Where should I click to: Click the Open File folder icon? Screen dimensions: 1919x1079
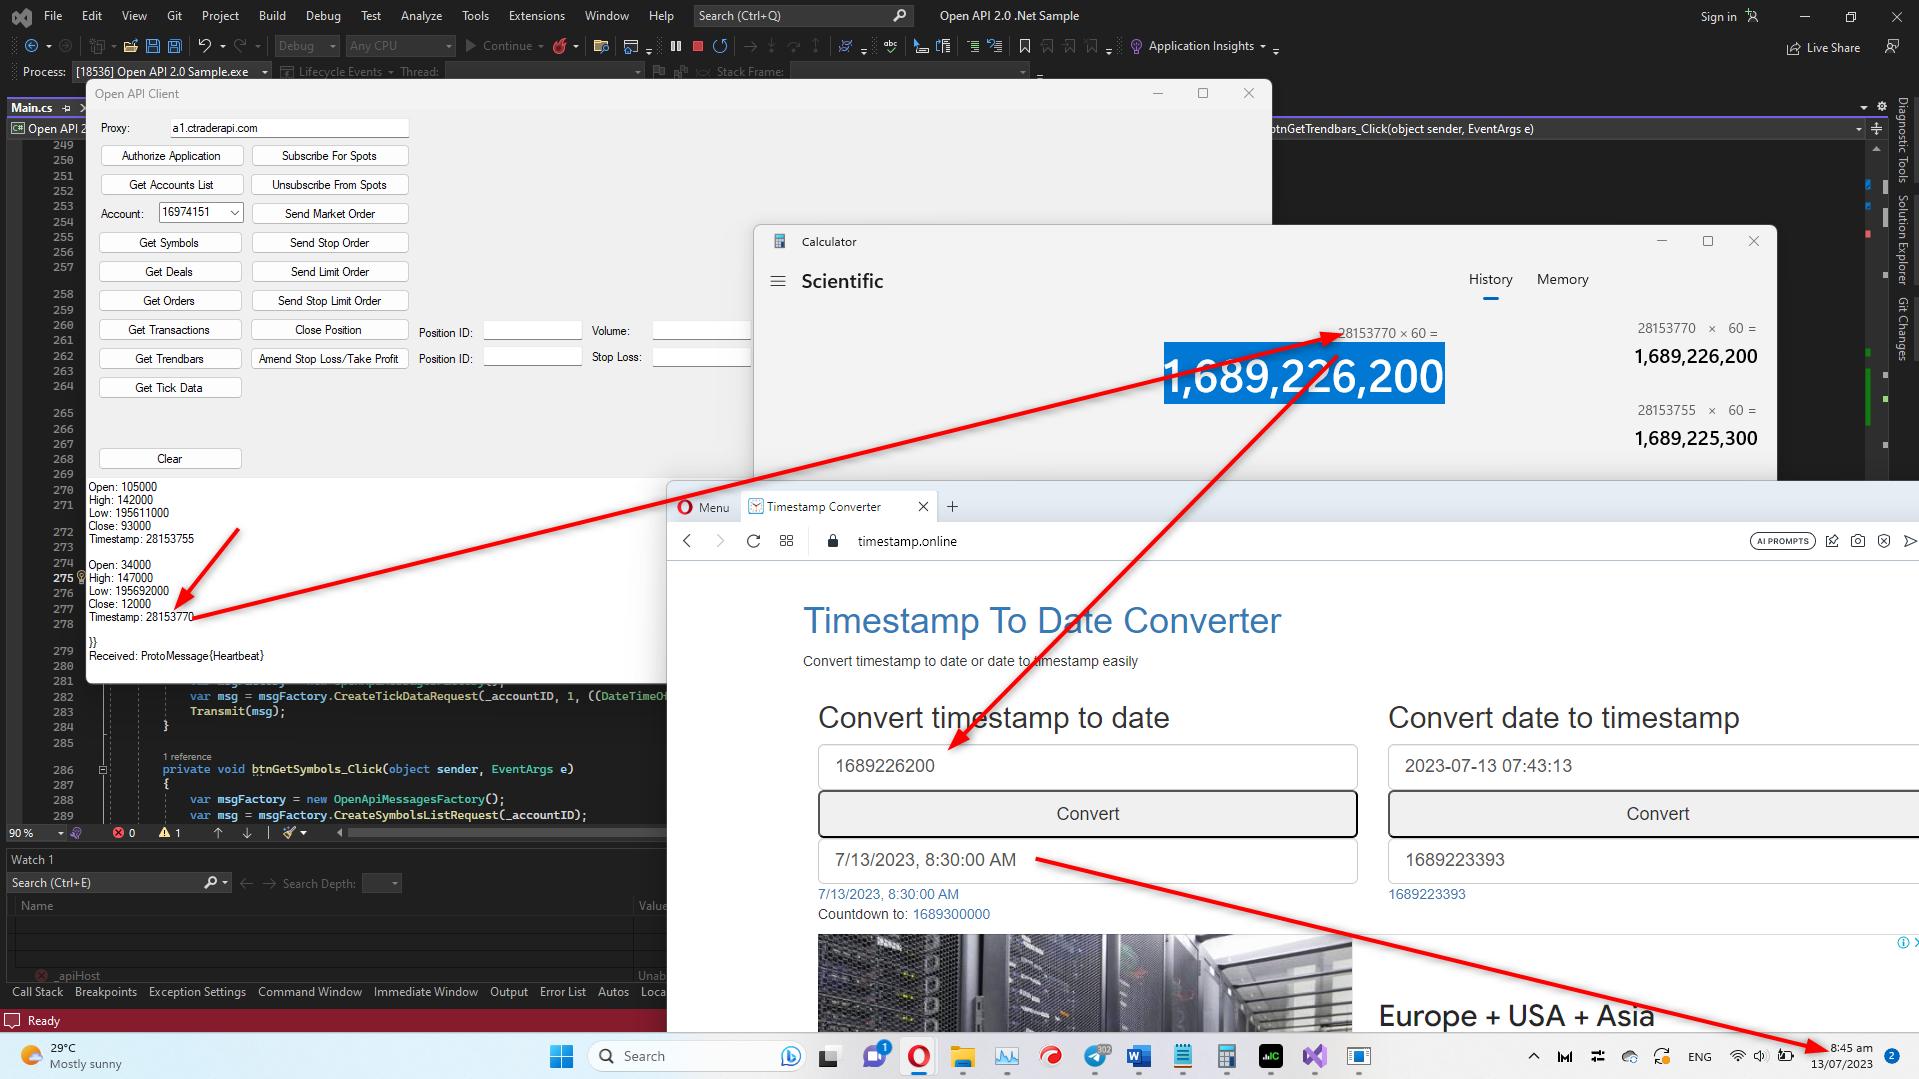coord(130,46)
